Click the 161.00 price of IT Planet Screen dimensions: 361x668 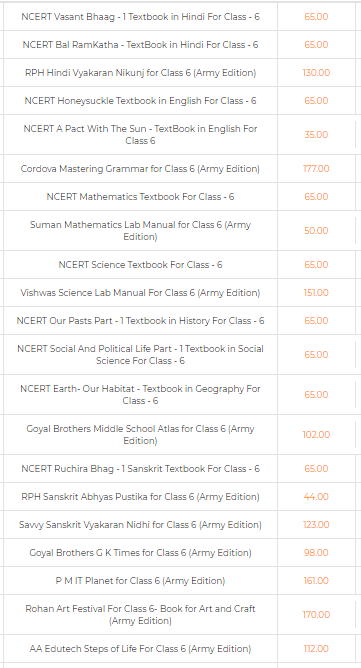pos(316,581)
